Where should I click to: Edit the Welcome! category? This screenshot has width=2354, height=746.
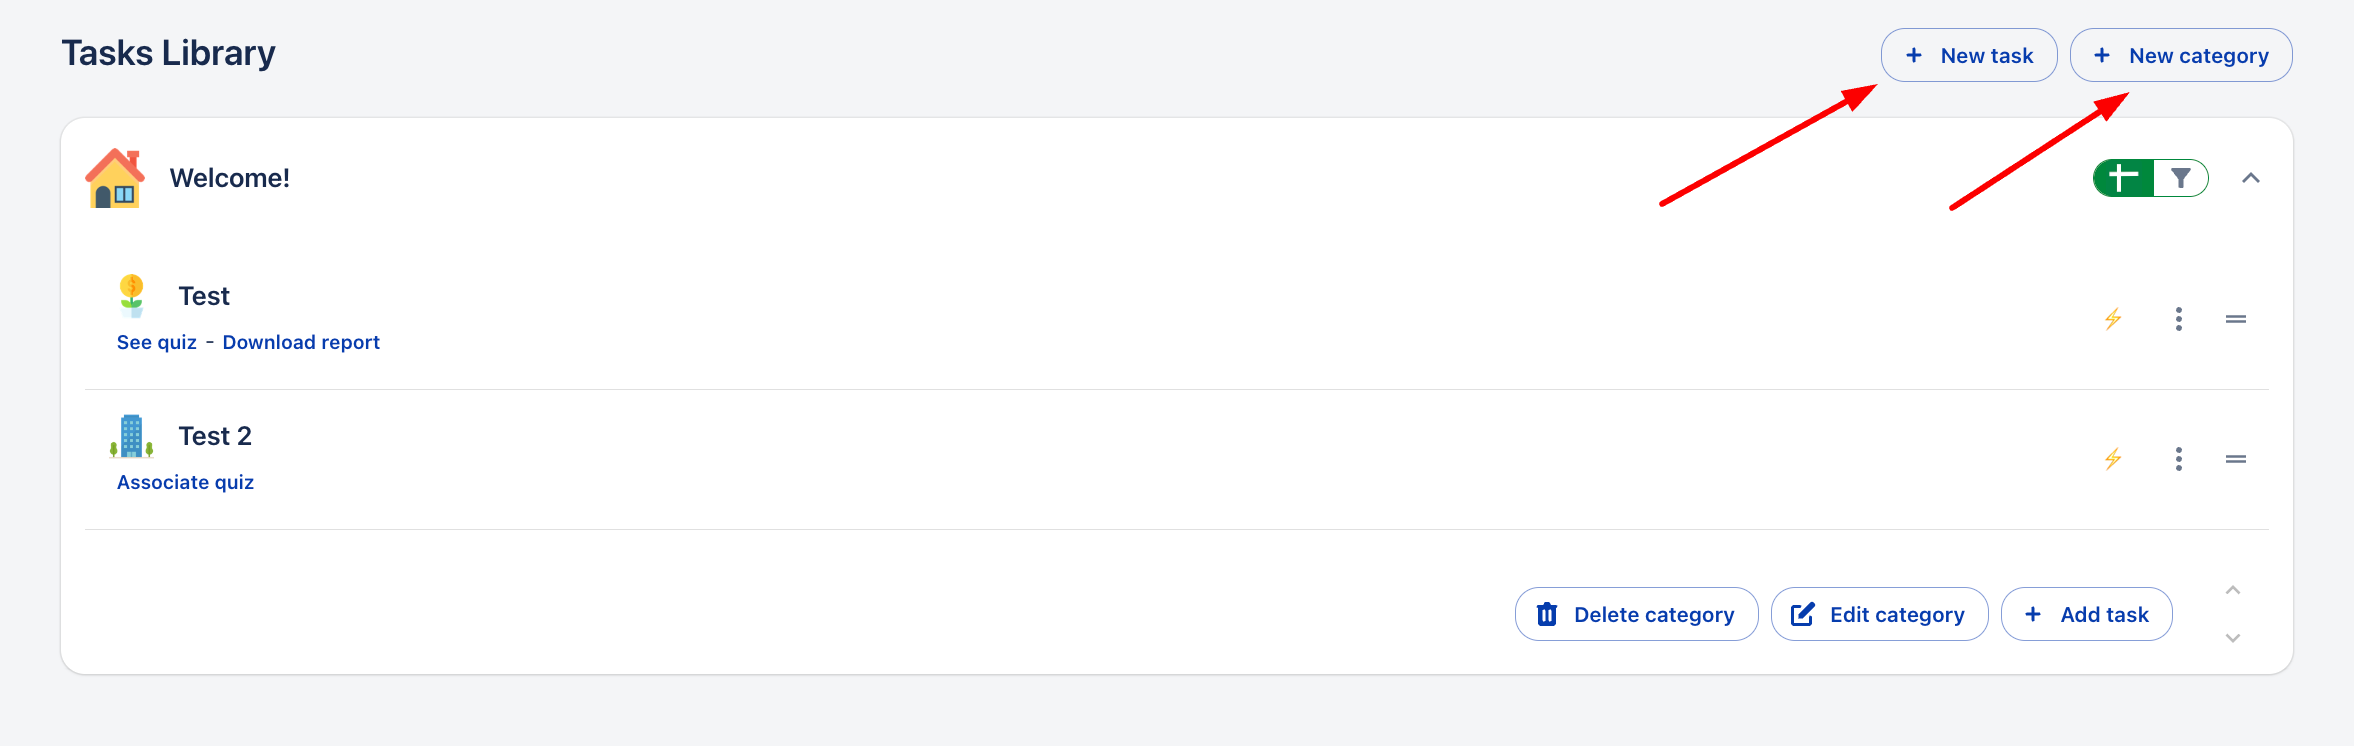pyautogui.click(x=1879, y=614)
